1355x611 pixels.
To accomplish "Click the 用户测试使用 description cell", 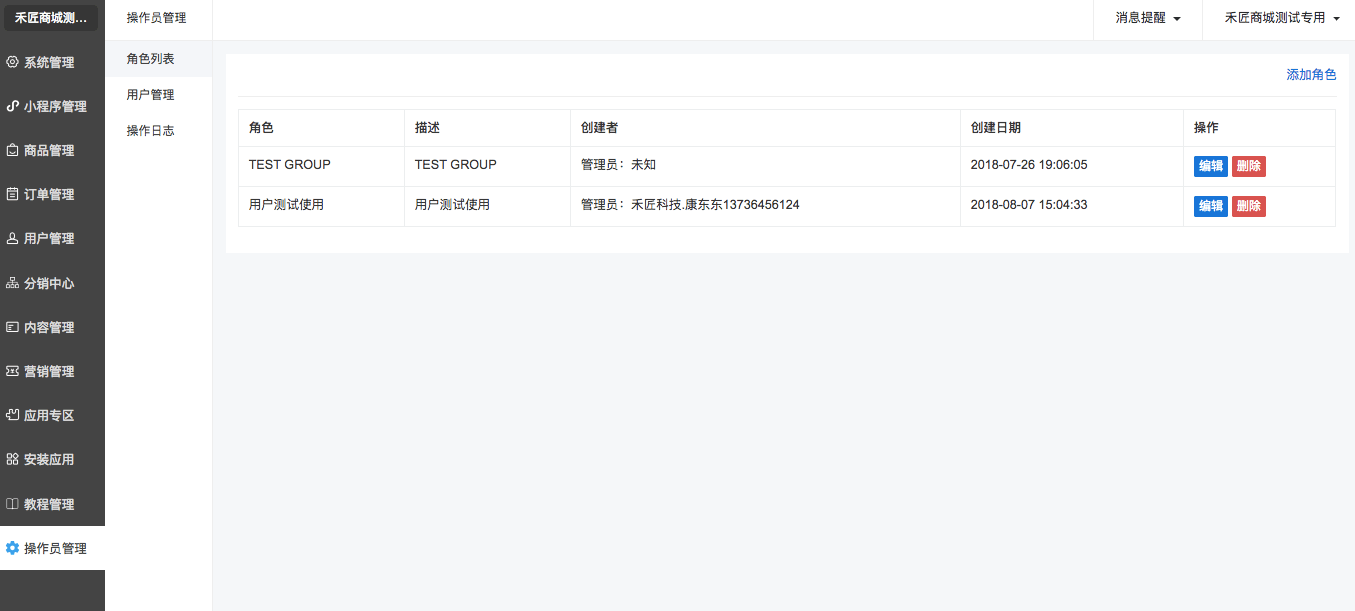I will (452, 205).
